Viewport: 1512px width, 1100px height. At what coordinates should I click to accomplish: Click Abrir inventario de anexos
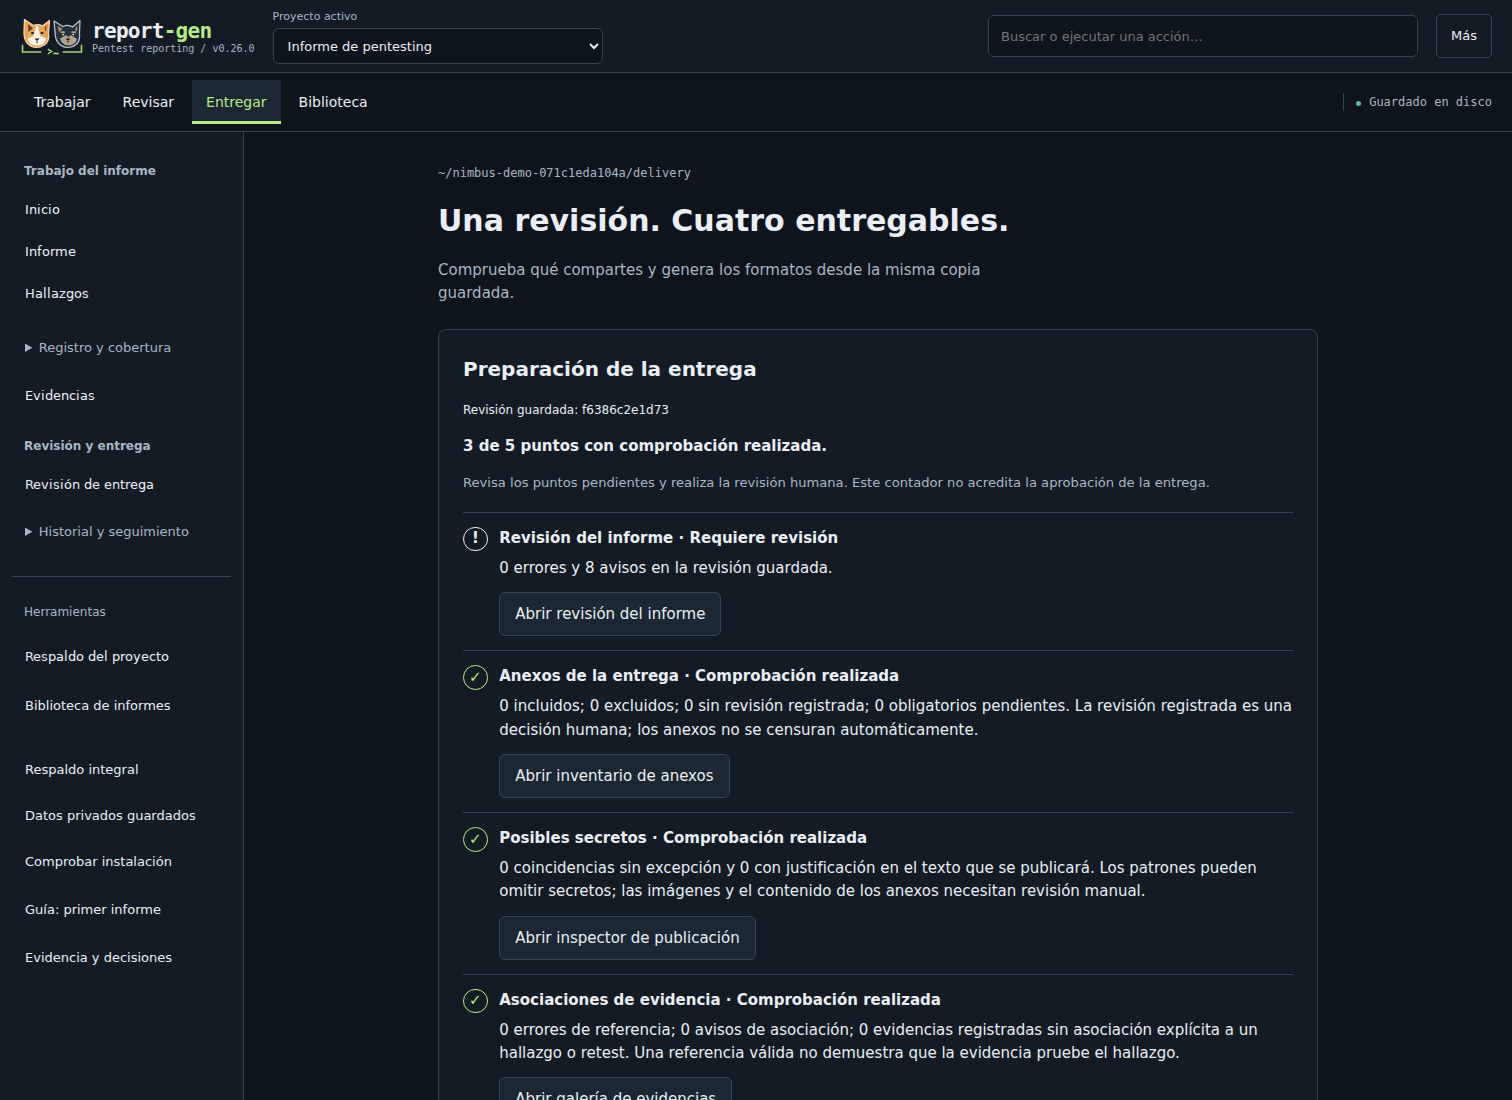(614, 776)
